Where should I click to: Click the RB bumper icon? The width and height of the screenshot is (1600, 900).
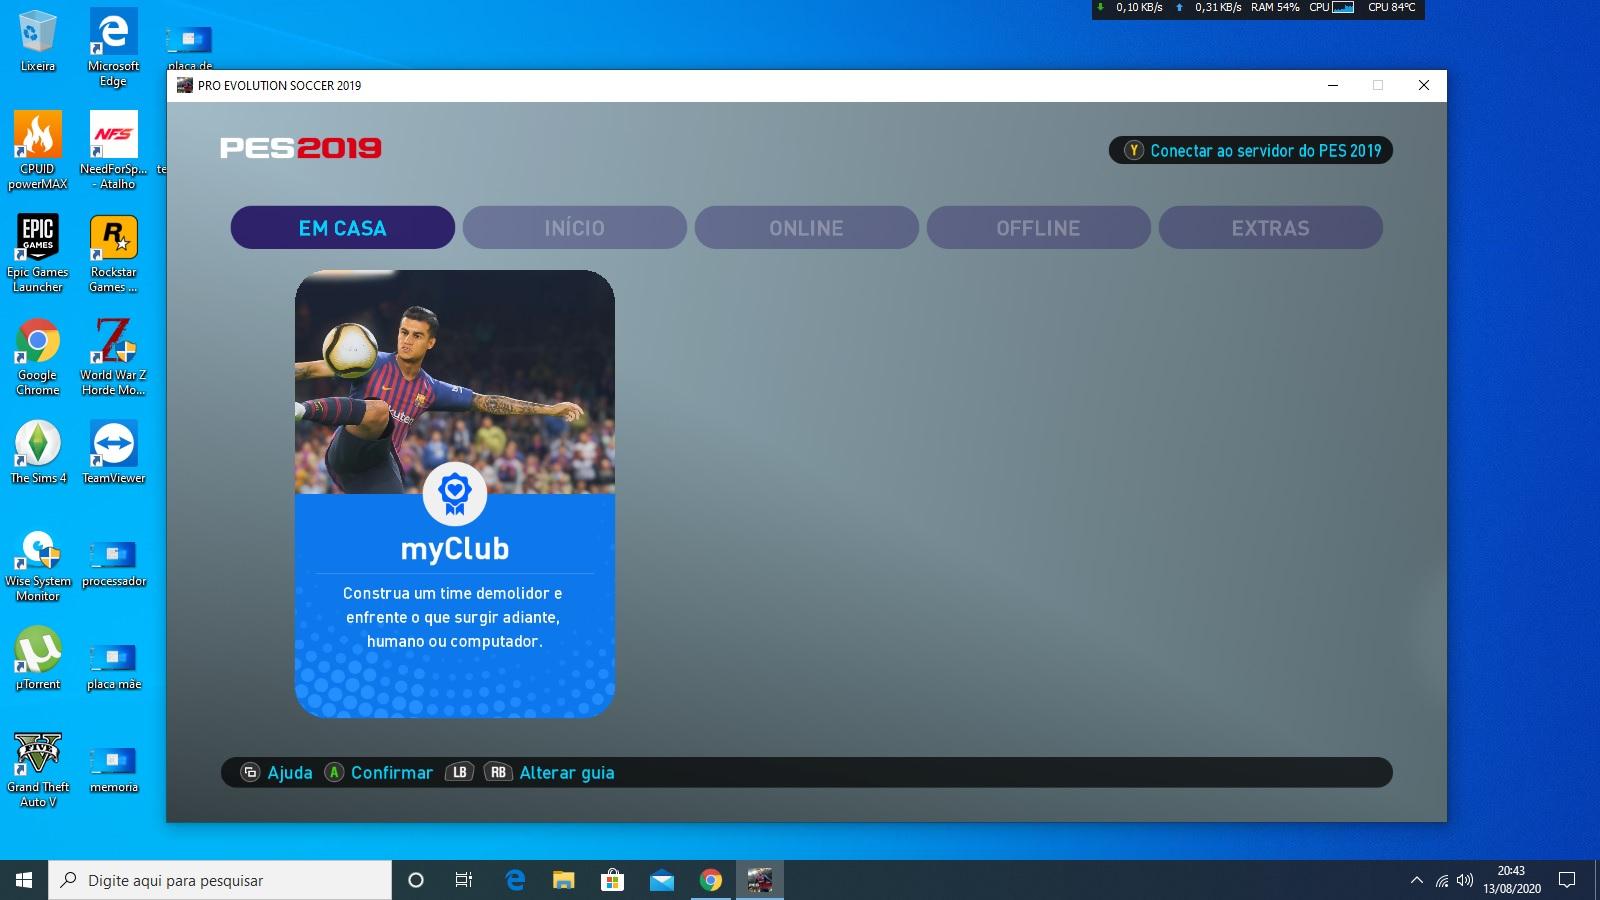coord(498,772)
